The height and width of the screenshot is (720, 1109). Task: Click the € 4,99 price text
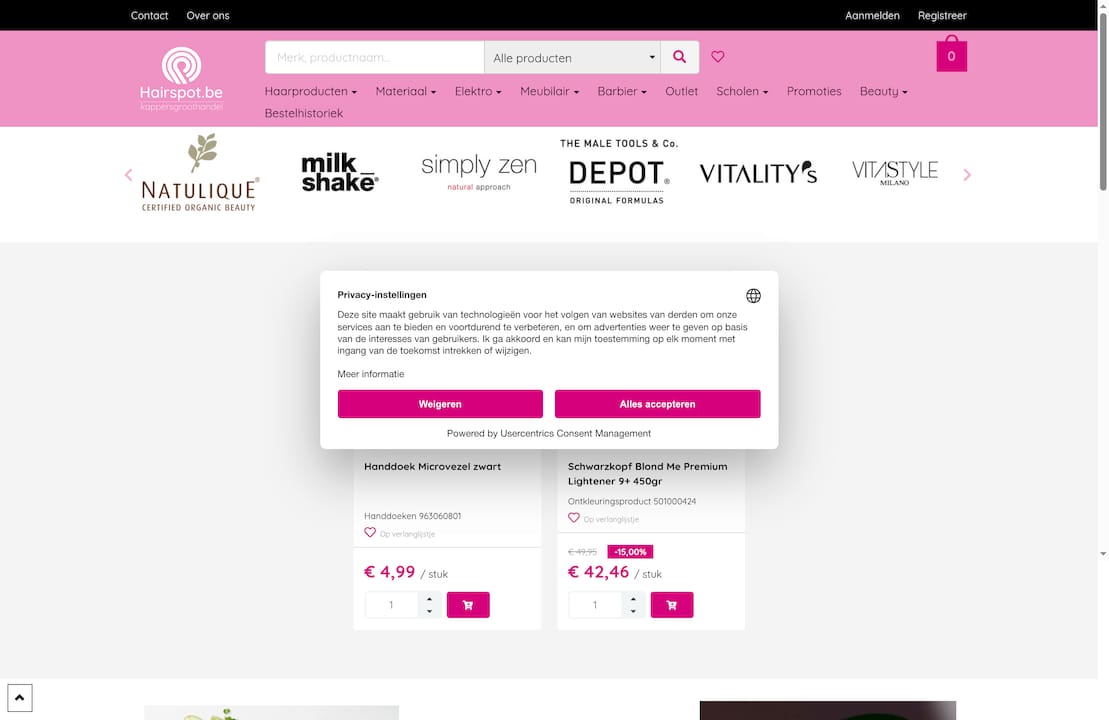(x=389, y=571)
